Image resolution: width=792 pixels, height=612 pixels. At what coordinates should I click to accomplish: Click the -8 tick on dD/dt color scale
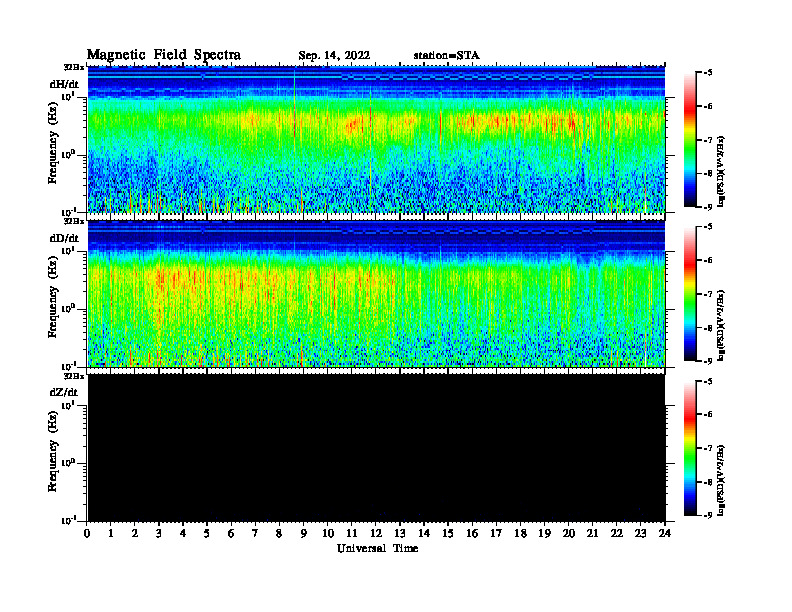point(708,328)
